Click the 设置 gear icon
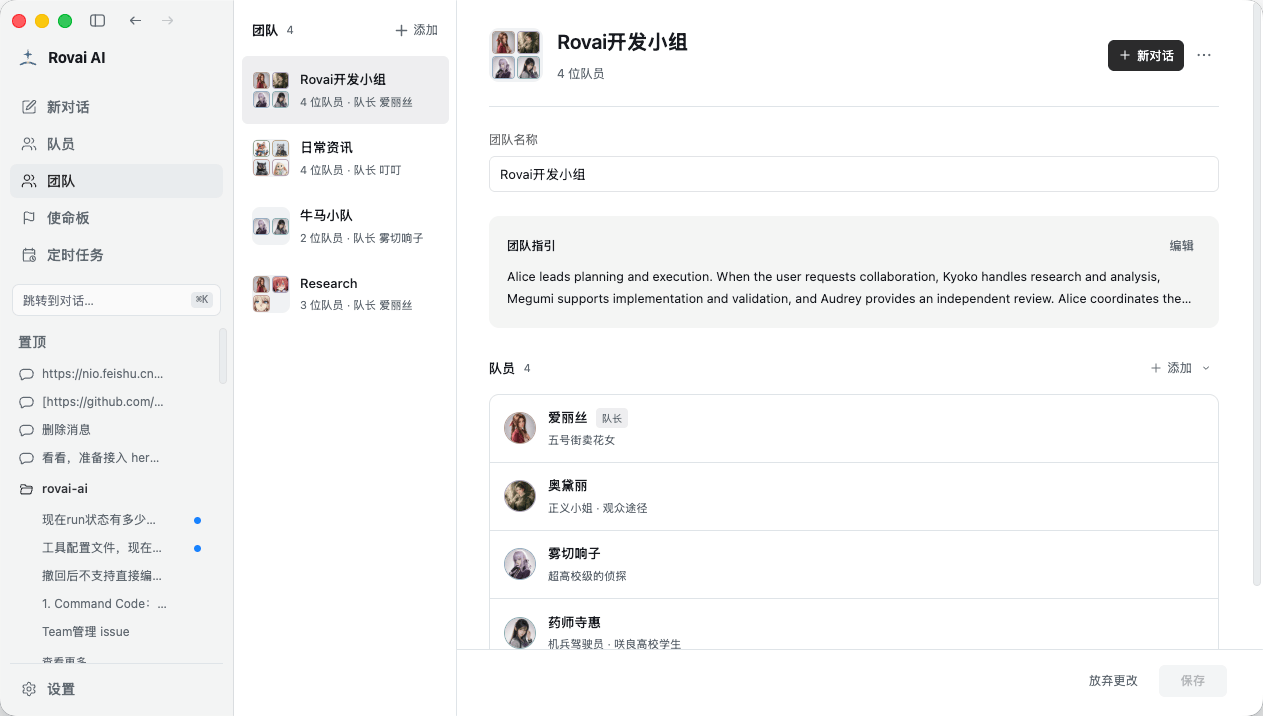This screenshot has height=716, width=1263. 29,689
